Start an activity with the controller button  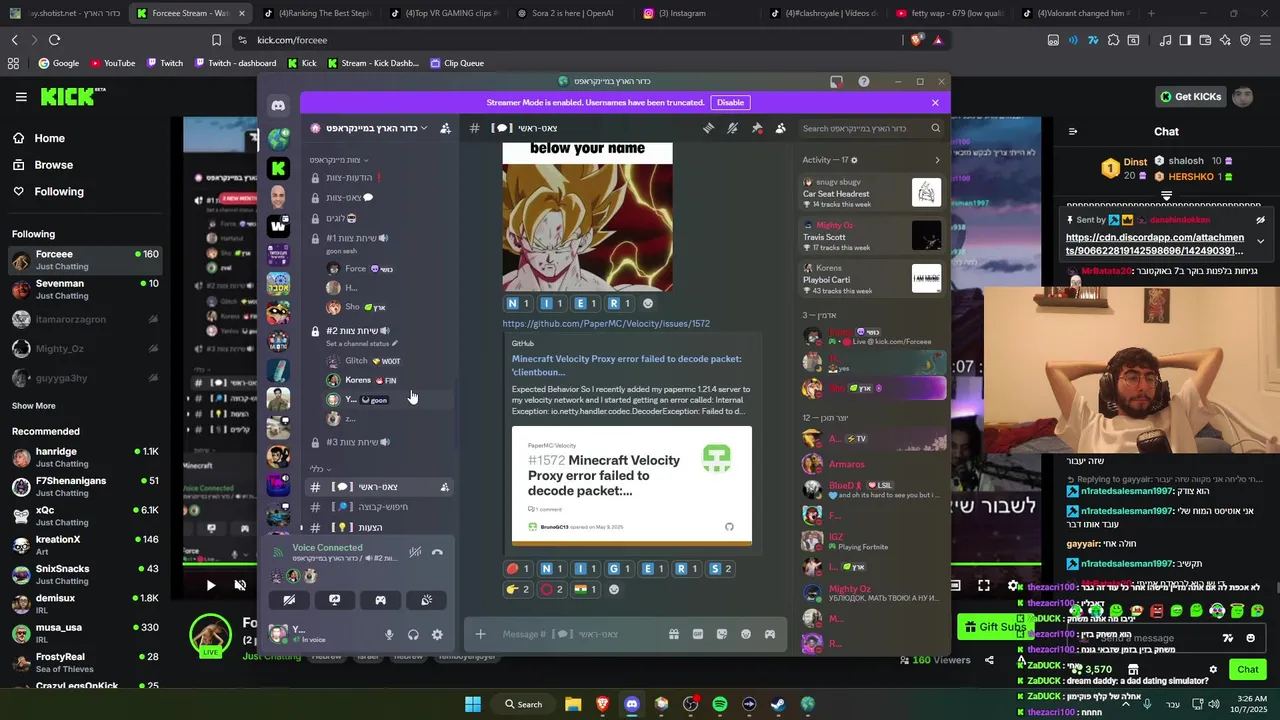pyautogui.click(x=380, y=600)
